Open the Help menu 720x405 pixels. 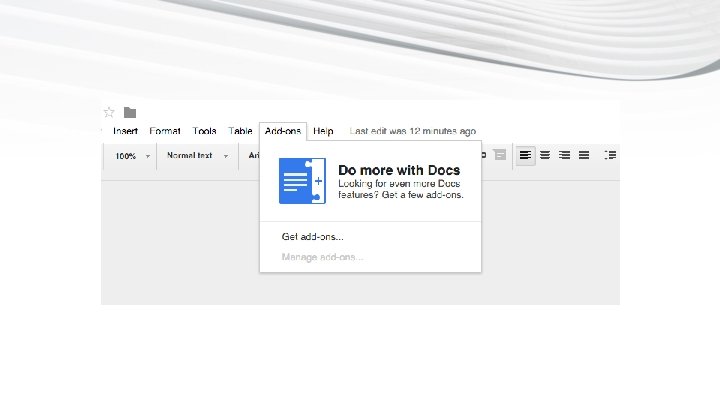pyautogui.click(x=323, y=131)
